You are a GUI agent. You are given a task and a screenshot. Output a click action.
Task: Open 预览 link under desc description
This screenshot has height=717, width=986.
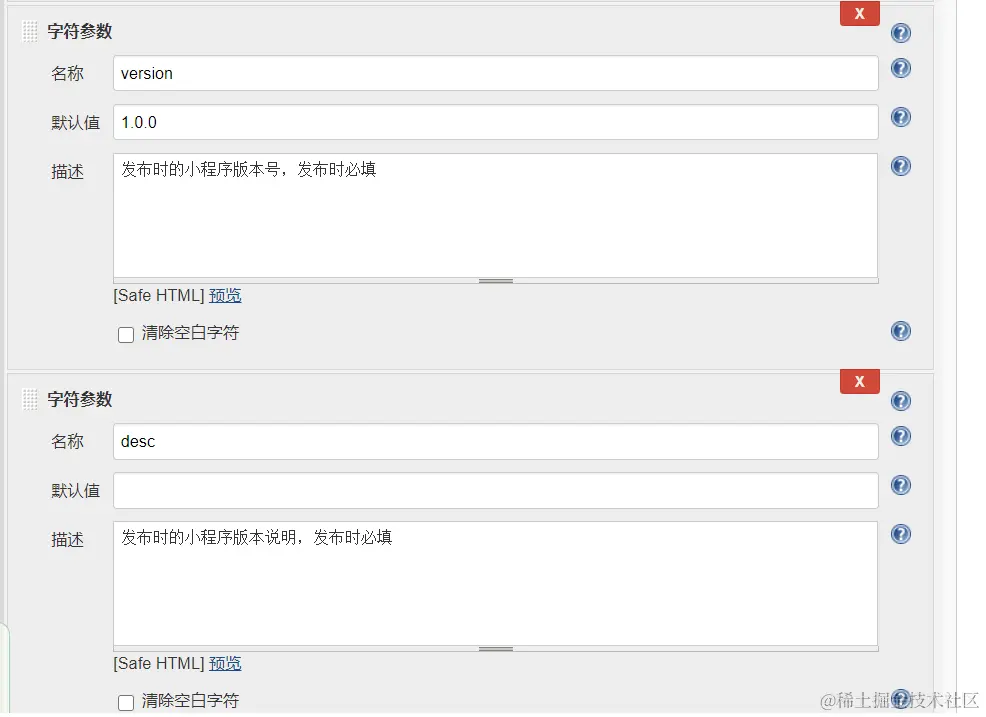point(225,664)
